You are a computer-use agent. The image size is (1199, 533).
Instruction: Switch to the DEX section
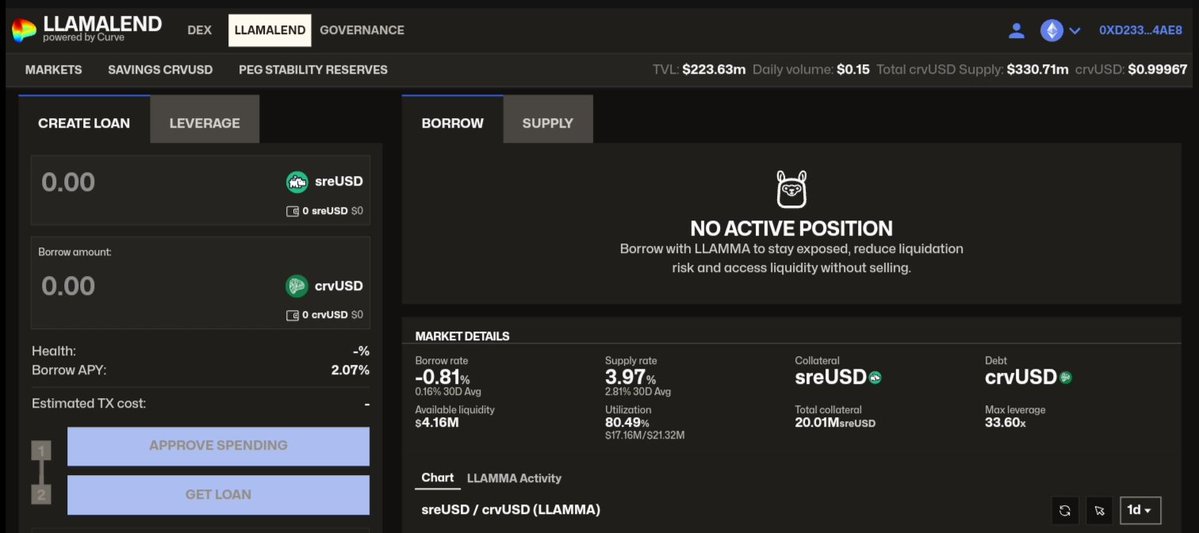pyautogui.click(x=200, y=31)
